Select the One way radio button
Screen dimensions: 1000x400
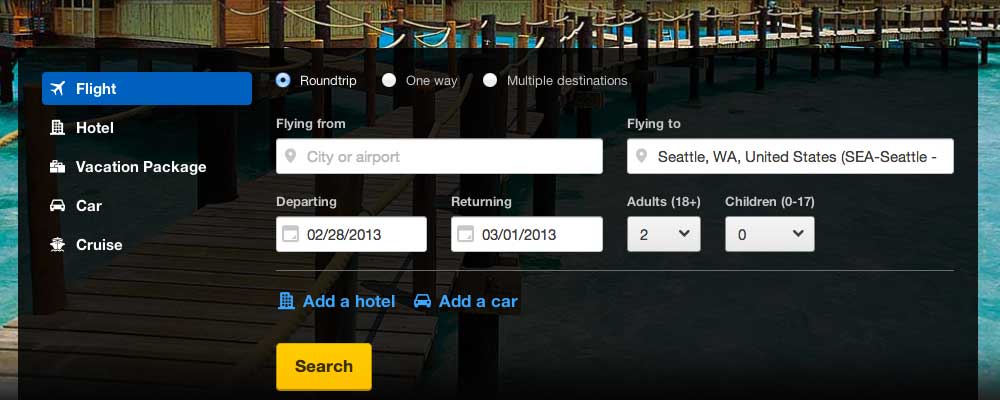click(x=389, y=80)
